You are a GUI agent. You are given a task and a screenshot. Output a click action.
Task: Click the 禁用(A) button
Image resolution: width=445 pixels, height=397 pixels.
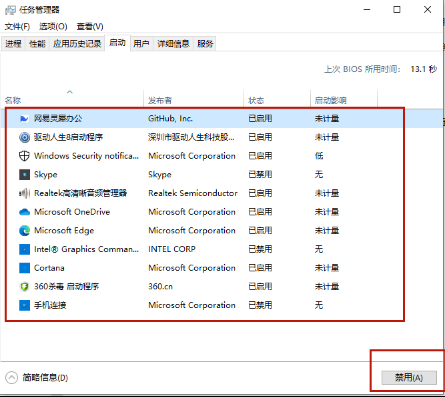coord(409,378)
